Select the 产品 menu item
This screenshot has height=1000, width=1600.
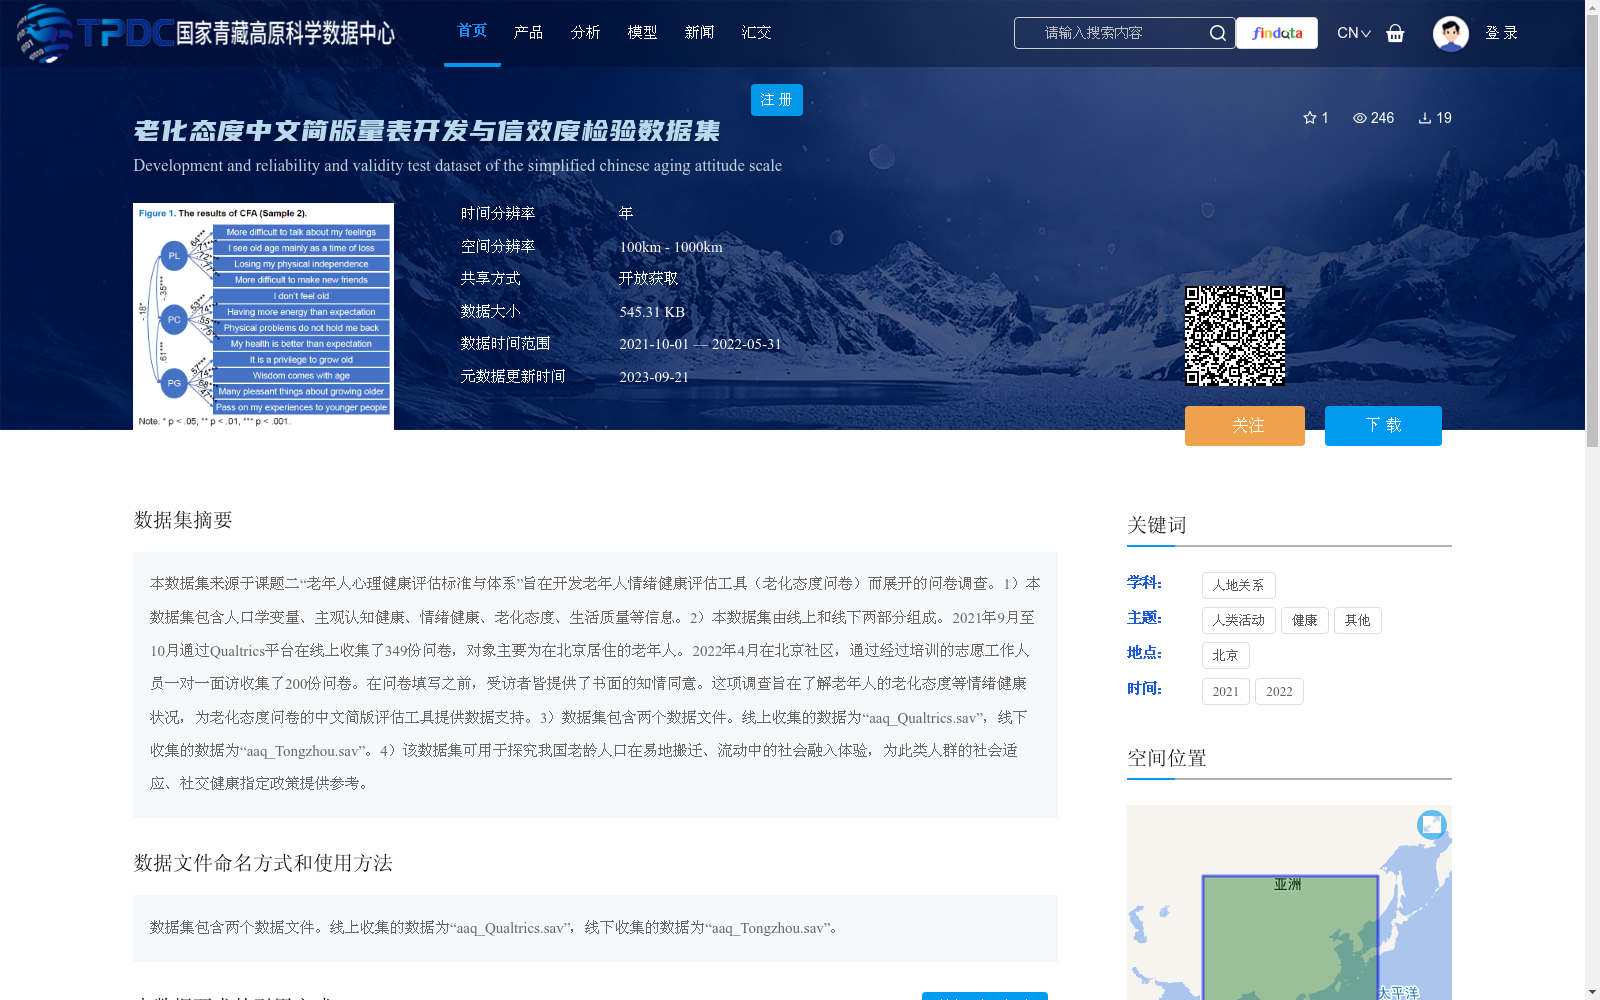pos(528,33)
